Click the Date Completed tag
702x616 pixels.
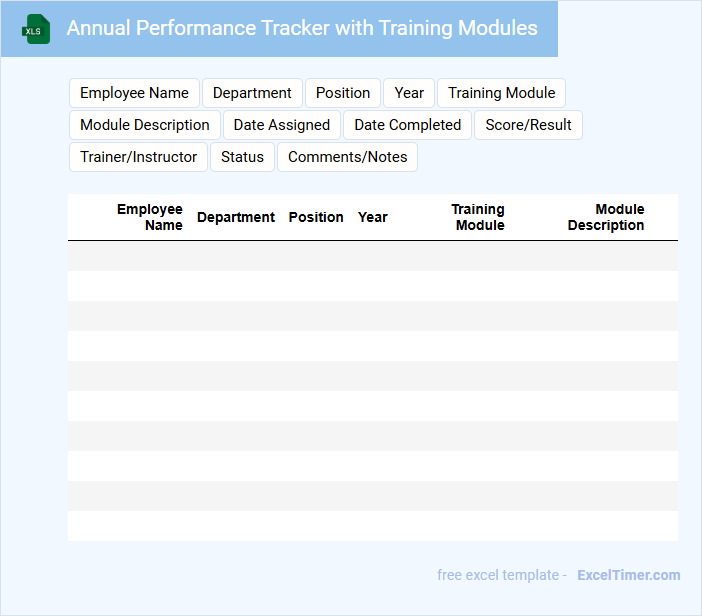coord(407,125)
